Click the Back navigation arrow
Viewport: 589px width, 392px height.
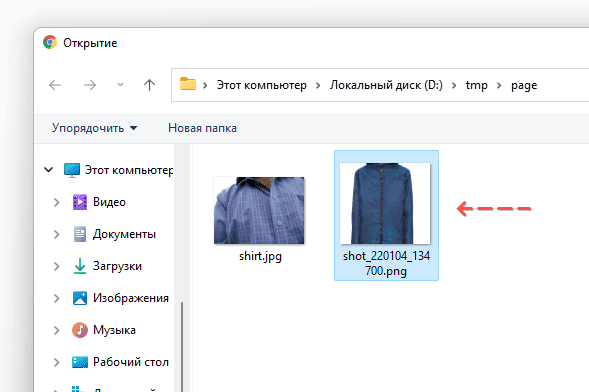pyautogui.click(x=55, y=85)
